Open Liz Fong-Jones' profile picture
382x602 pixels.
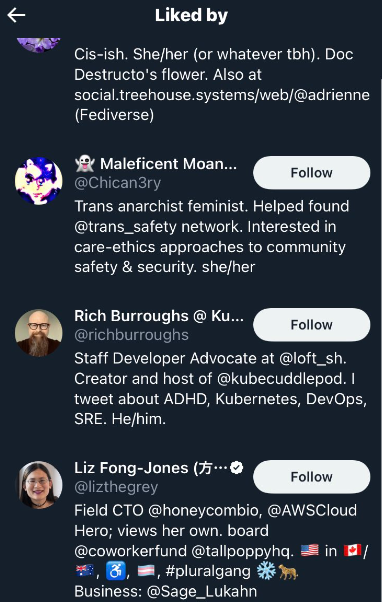pyautogui.click(x=38, y=485)
